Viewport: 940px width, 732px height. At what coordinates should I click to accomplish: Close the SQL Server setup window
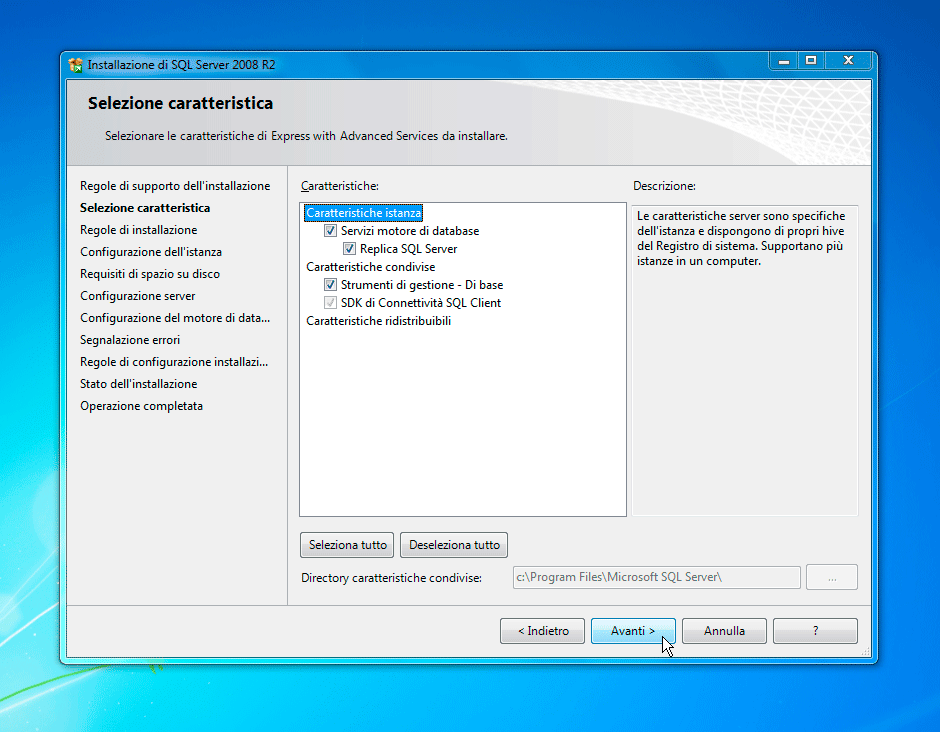(x=848, y=61)
